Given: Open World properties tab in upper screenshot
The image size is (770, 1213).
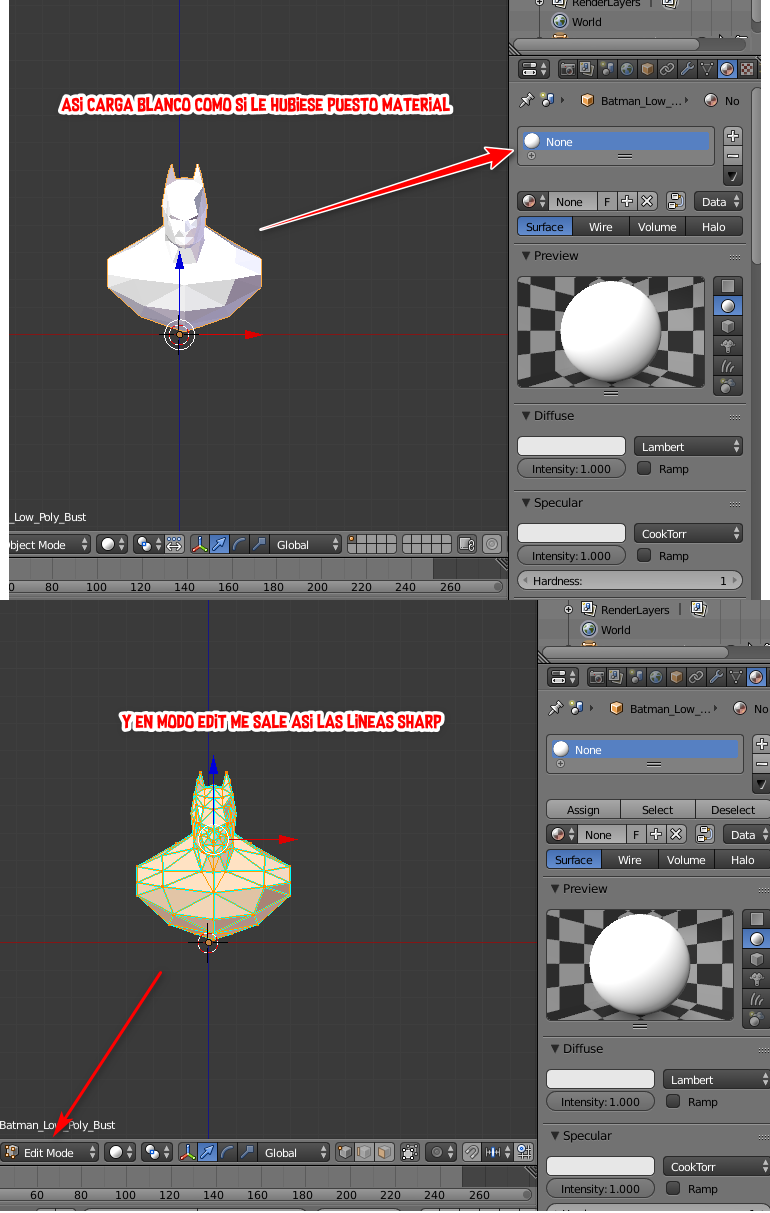Looking at the screenshot, I should pos(627,69).
